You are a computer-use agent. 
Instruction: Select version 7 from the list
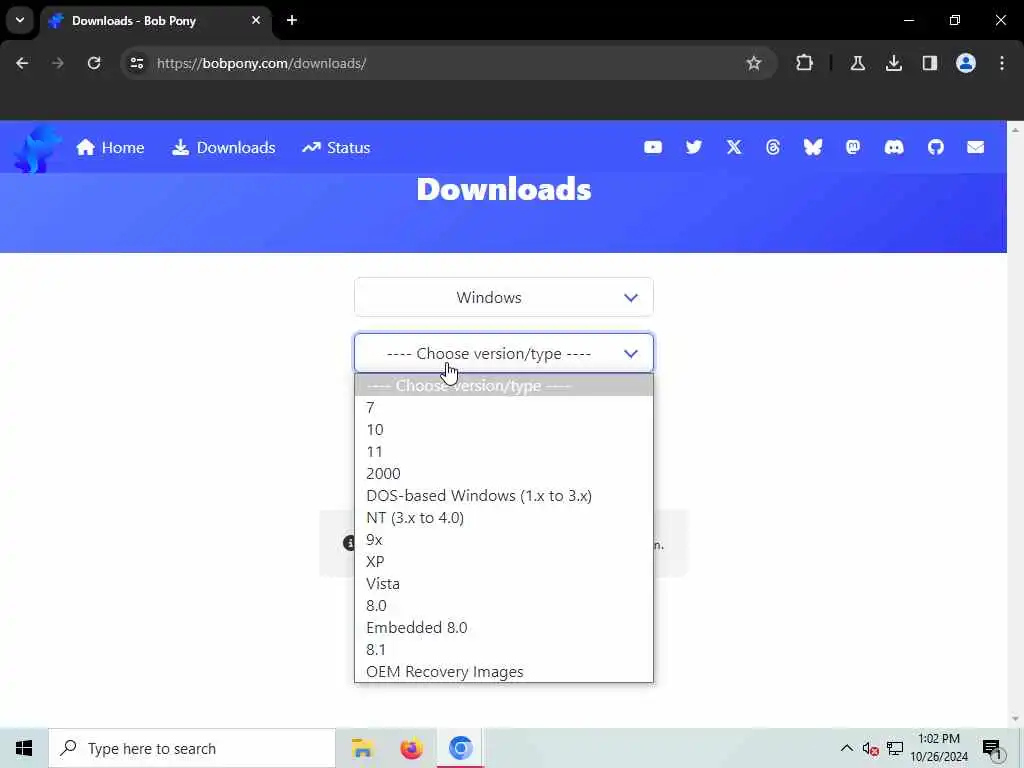tap(504, 408)
